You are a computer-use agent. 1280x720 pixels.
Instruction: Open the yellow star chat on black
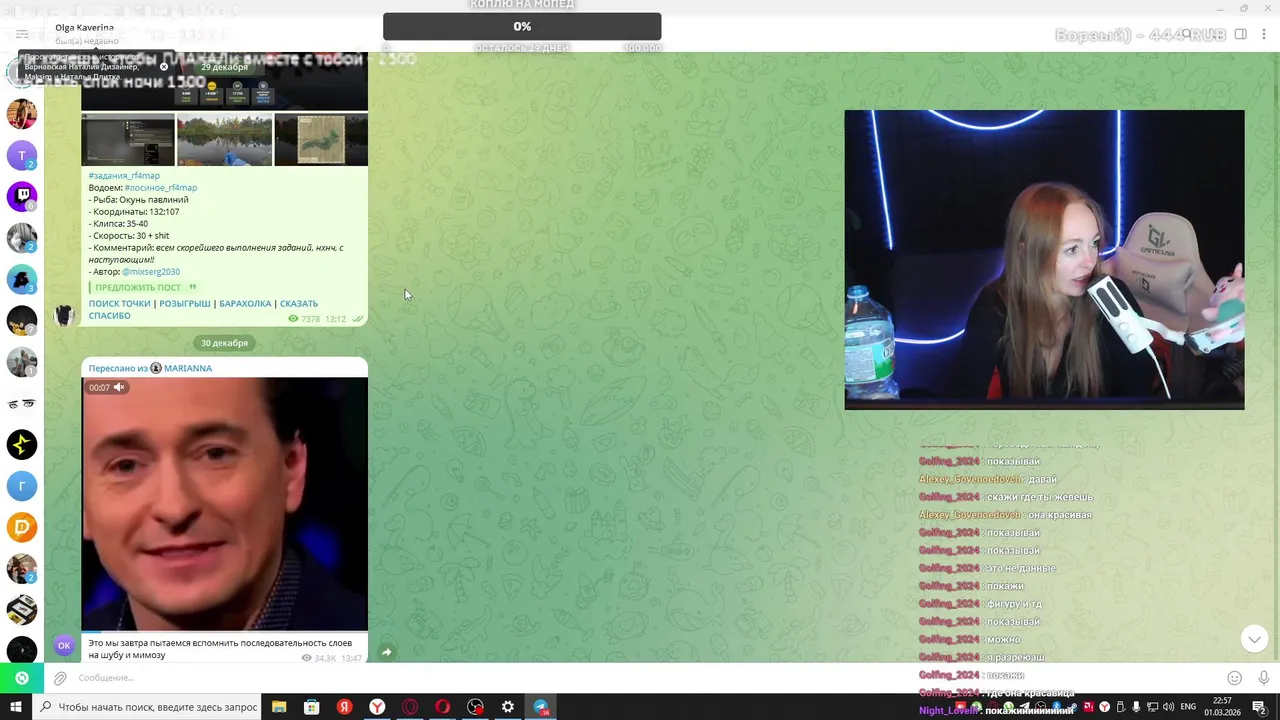click(22, 444)
